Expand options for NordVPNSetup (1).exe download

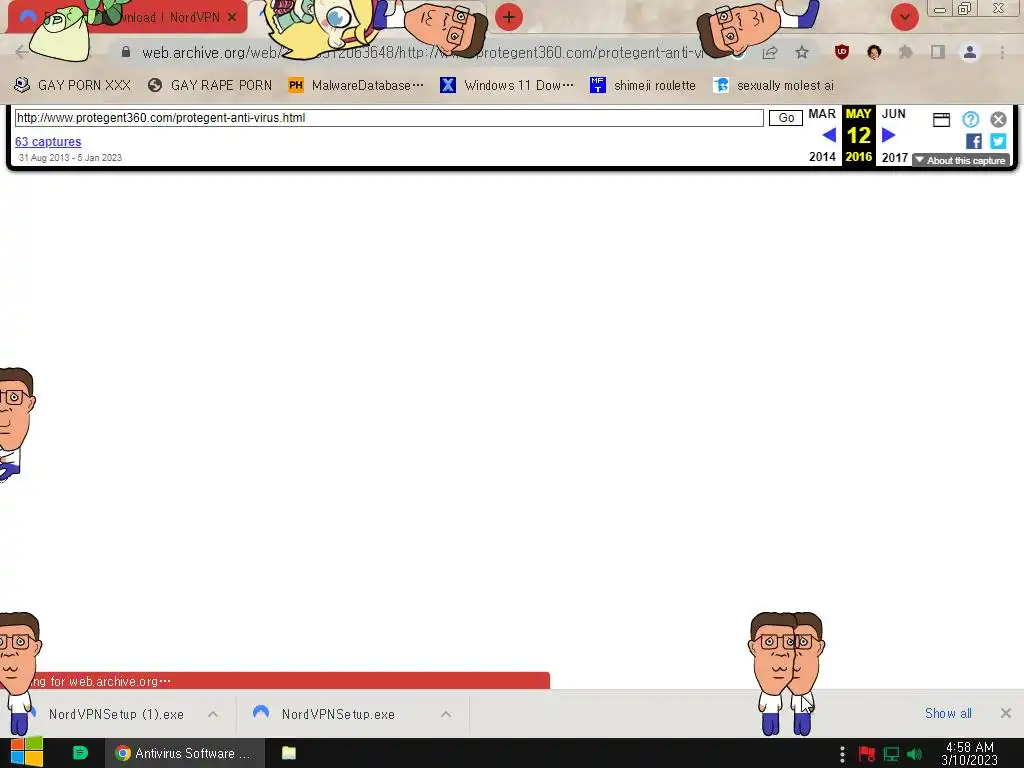[213, 714]
